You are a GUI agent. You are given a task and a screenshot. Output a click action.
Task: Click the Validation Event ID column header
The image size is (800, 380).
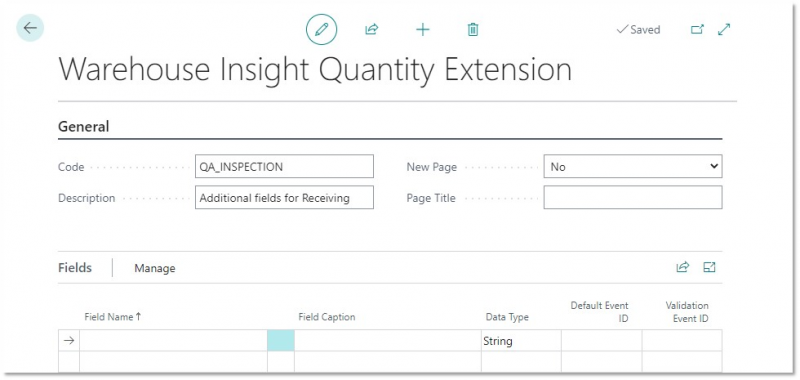[x=687, y=312]
